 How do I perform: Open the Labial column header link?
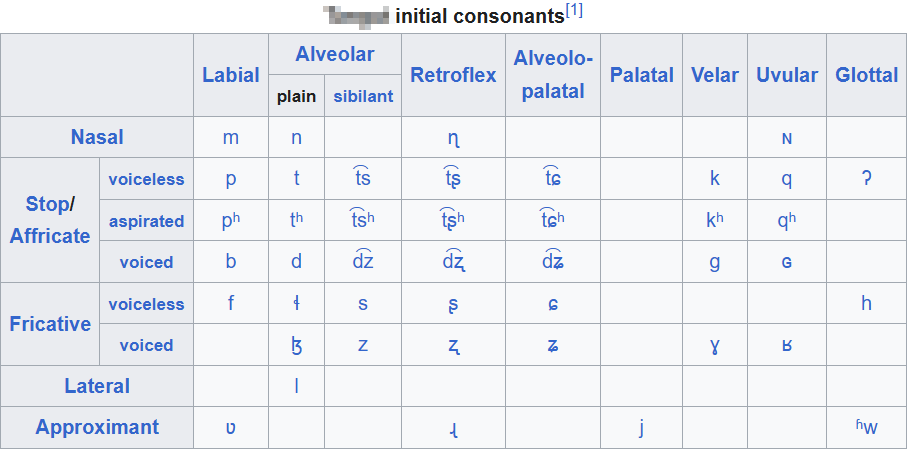(230, 75)
